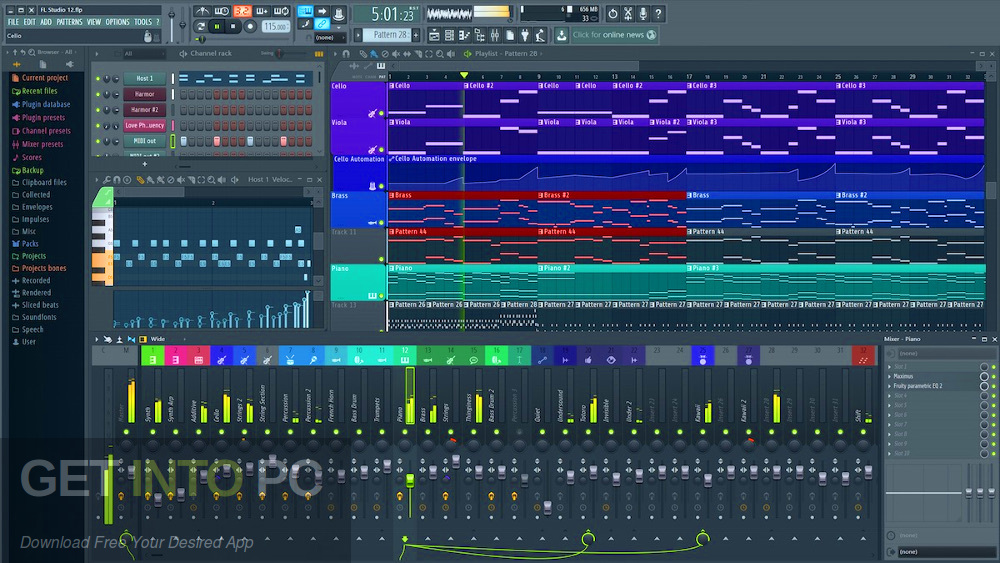Open channel rack menu arrow
The width and height of the screenshot is (1000, 563).
pos(97,54)
